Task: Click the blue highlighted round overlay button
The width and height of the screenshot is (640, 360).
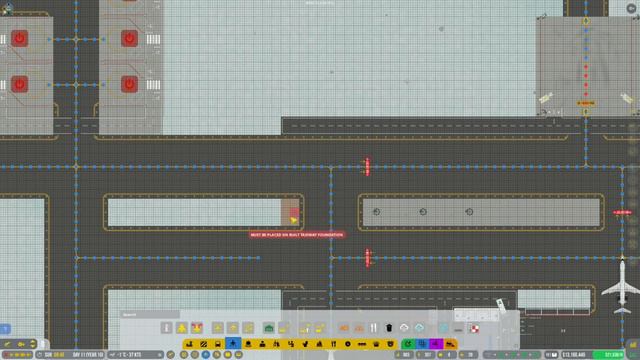Action: point(206,355)
